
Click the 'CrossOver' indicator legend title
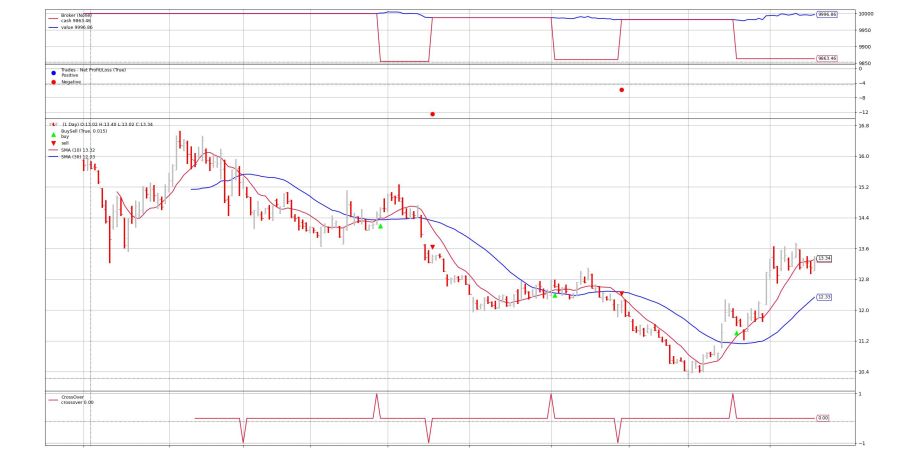click(72, 397)
